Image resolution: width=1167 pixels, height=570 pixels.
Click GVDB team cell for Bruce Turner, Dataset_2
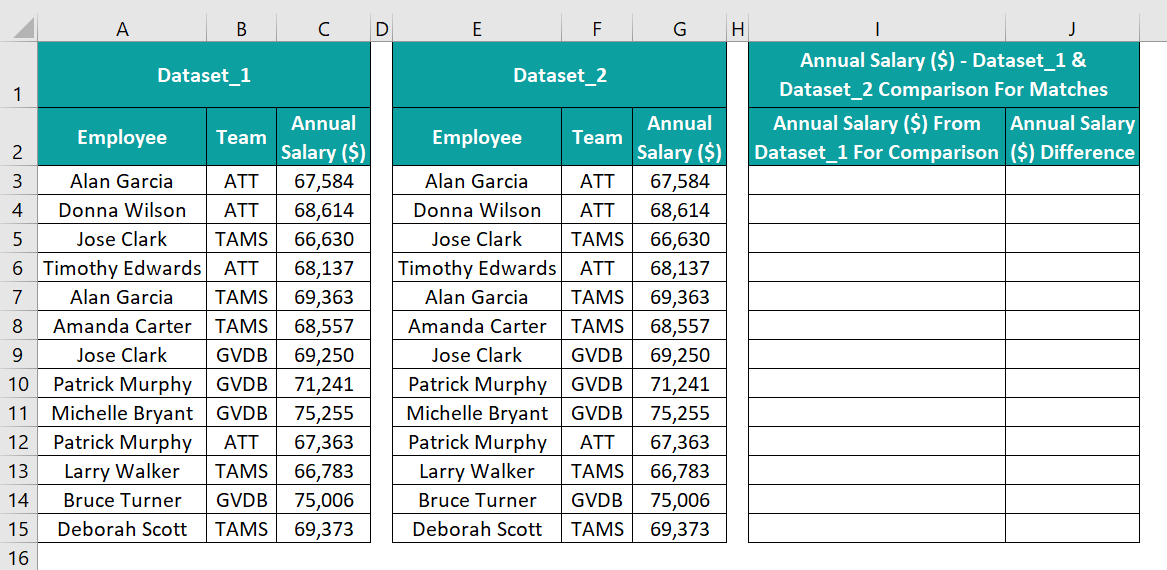pyautogui.click(x=597, y=500)
